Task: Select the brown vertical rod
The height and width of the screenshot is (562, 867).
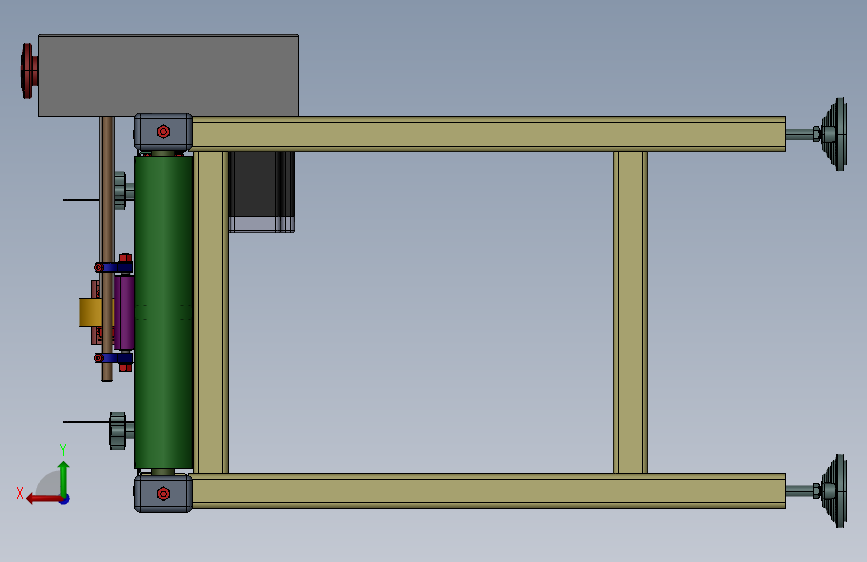Action: point(107,248)
